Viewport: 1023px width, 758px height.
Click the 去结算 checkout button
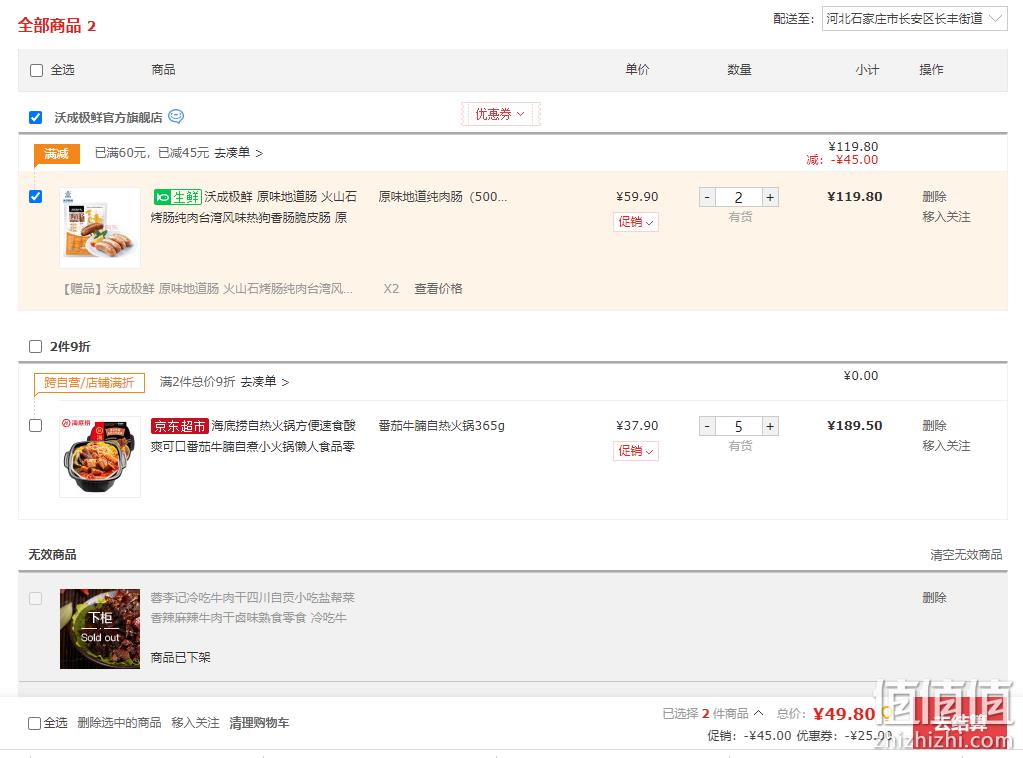[959, 722]
